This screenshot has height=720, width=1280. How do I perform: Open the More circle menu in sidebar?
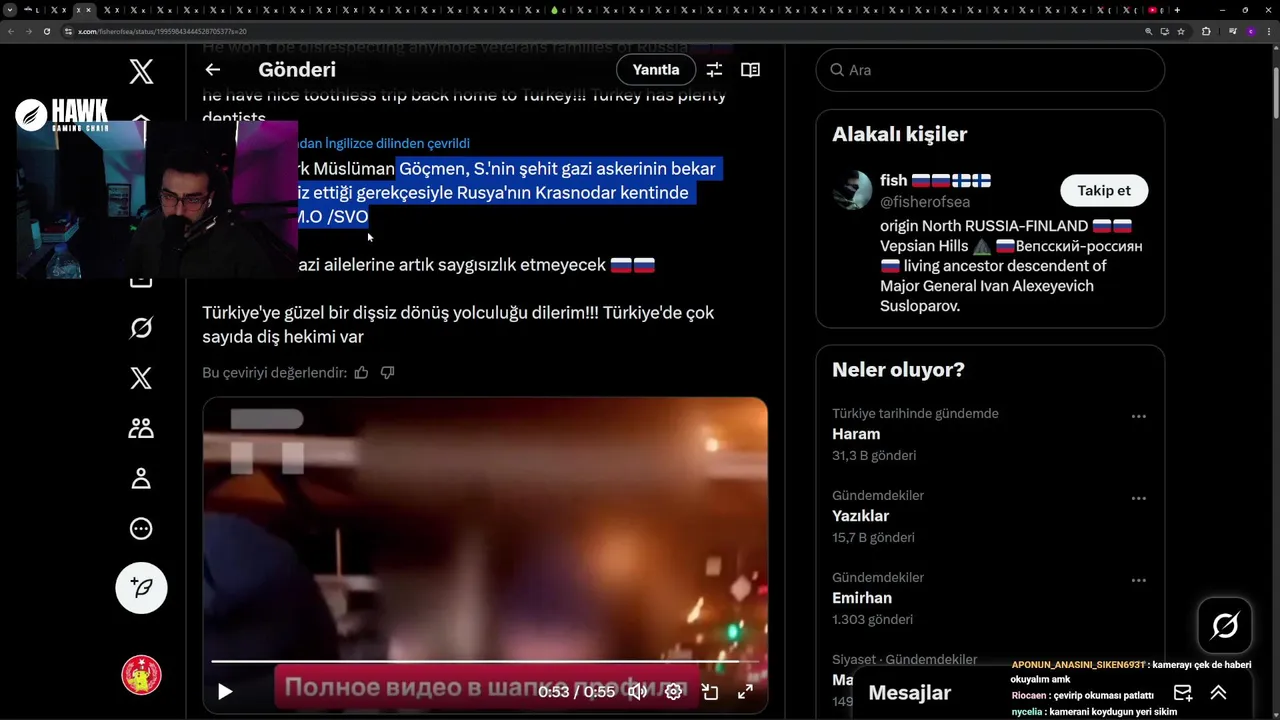[141, 528]
